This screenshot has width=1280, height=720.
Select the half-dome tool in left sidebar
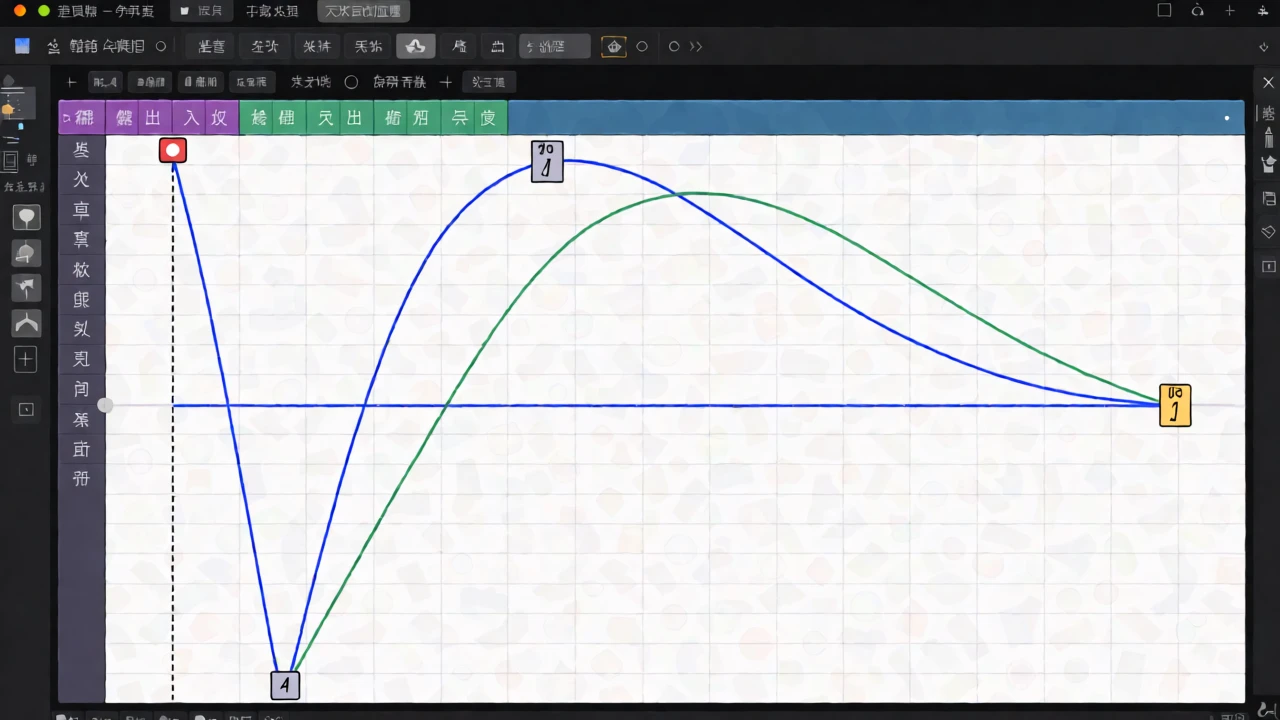pos(26,253)
